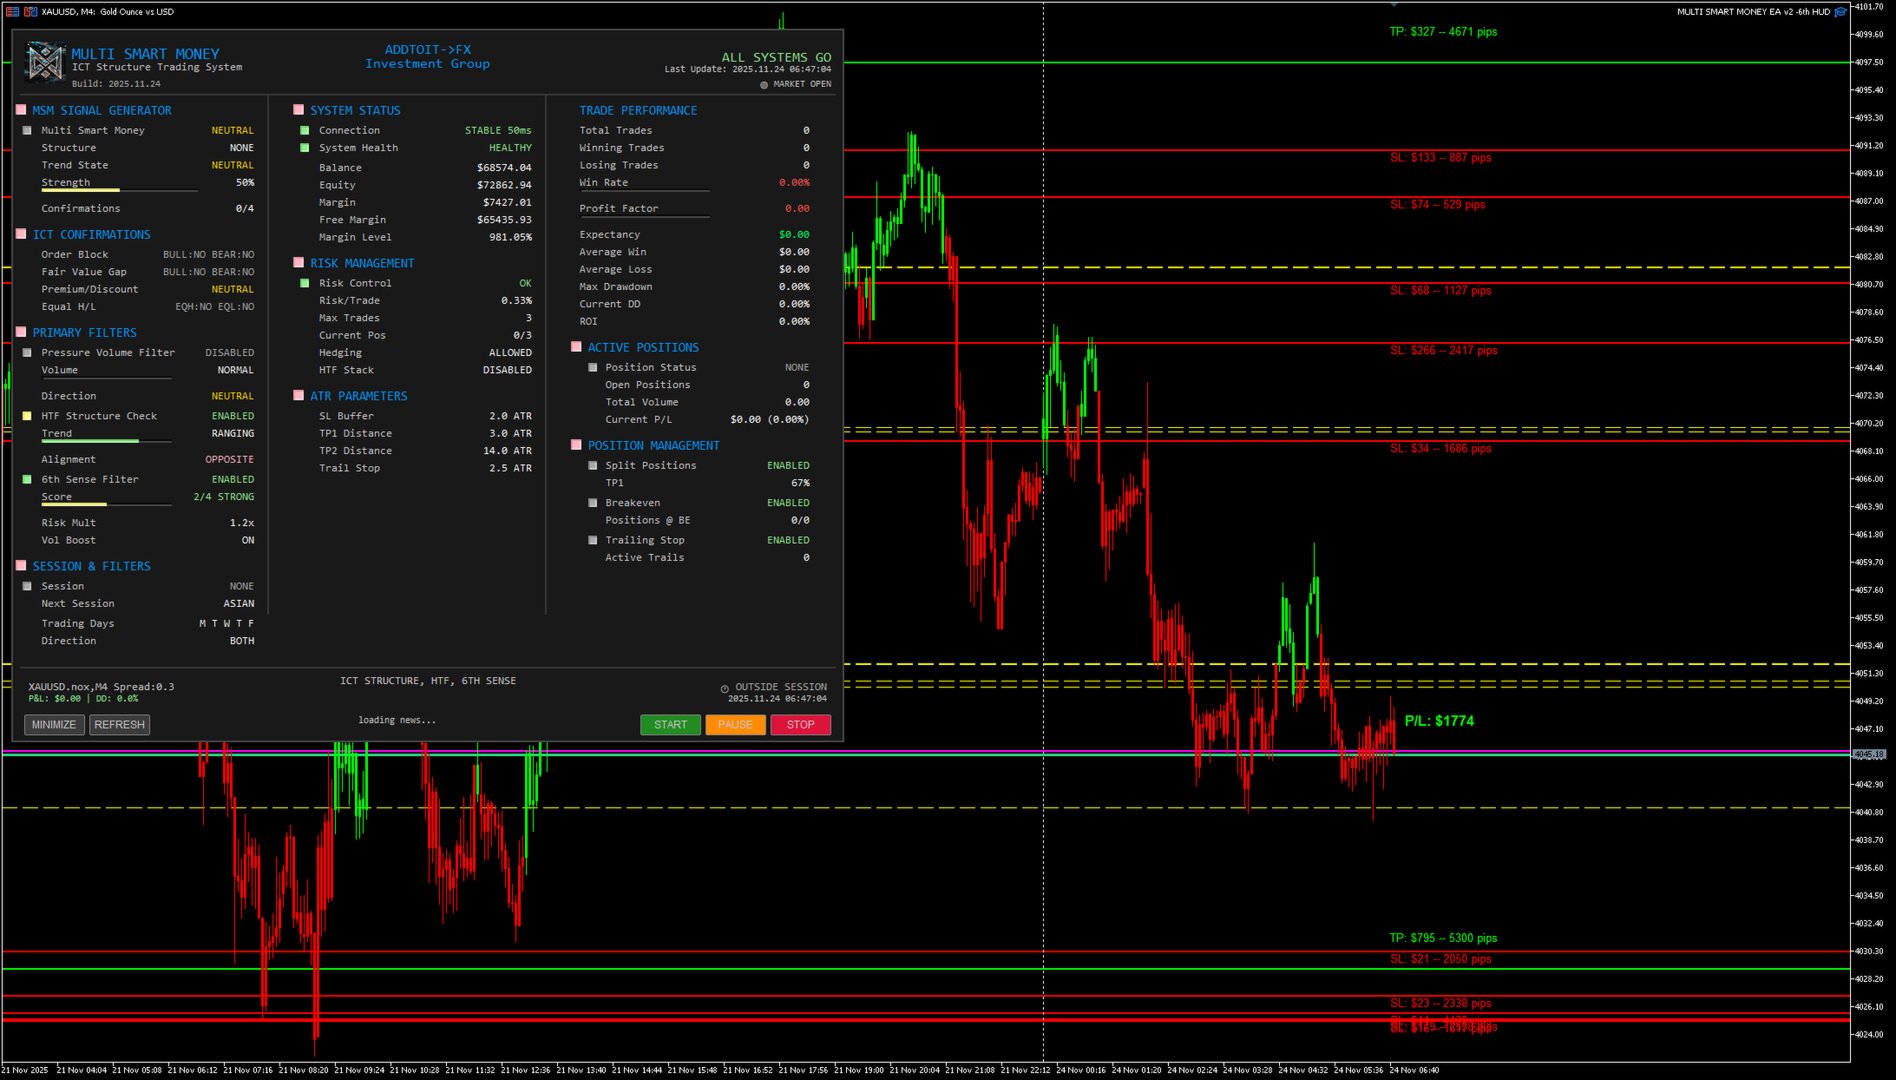Click the Multi Smart Money logo

tap(45, 62)
